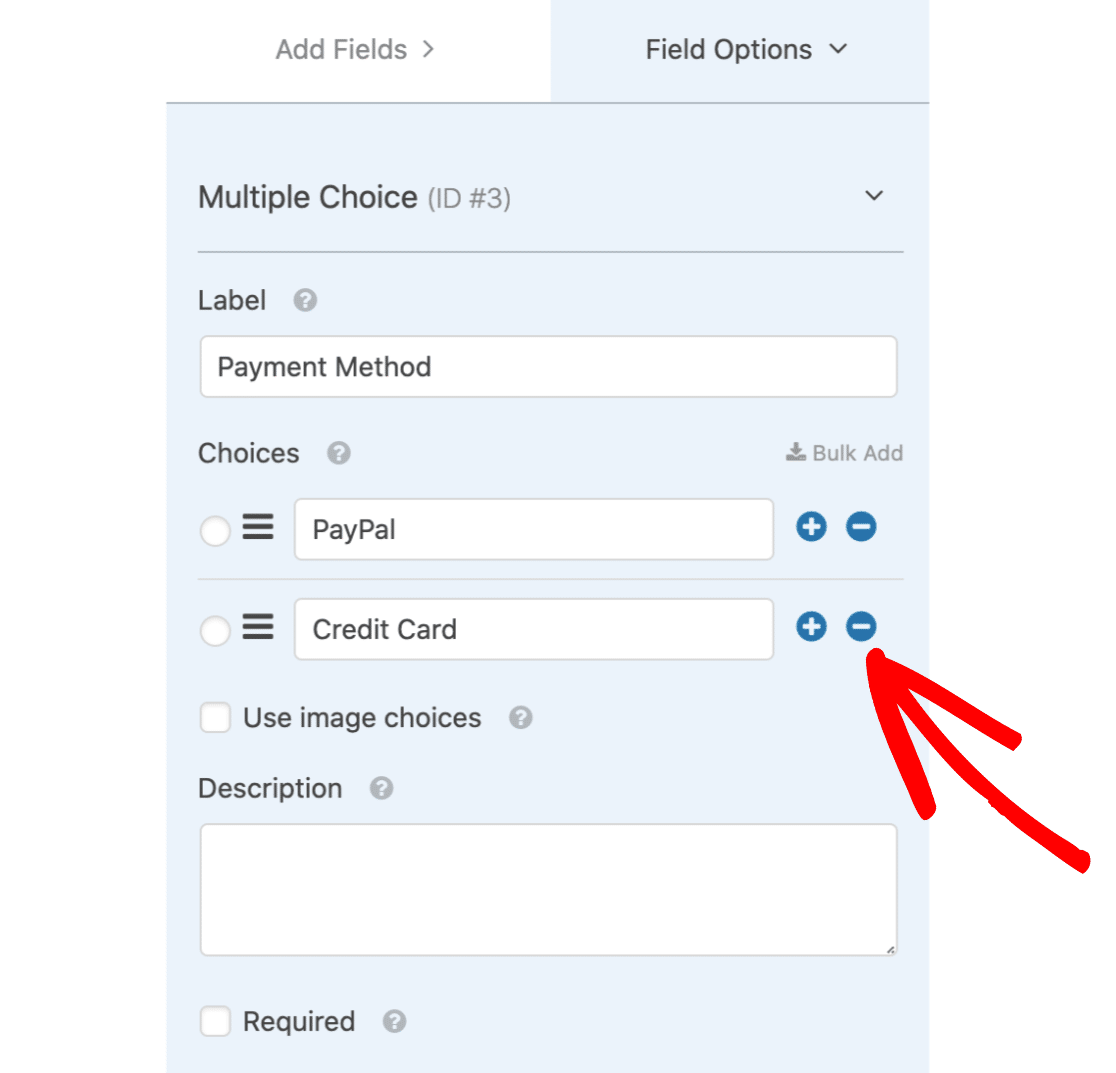Image resolution: width=1116 pixels, height=1073 pixels.
Task: Select PayPal as the default choice
Action: (x=214, y=531)
